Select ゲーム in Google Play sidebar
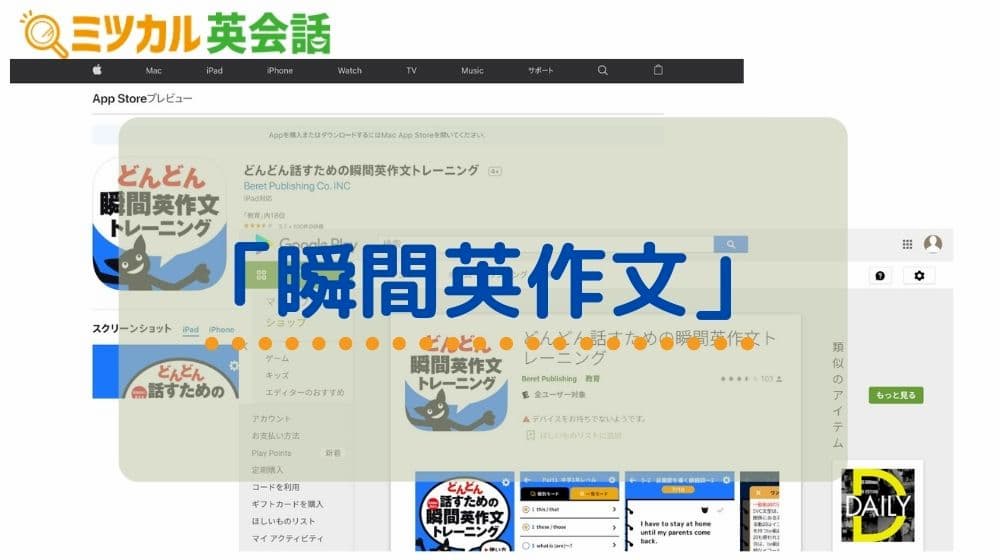The height and width of the screenshot is (560, 1000). (x=277, y=359)
